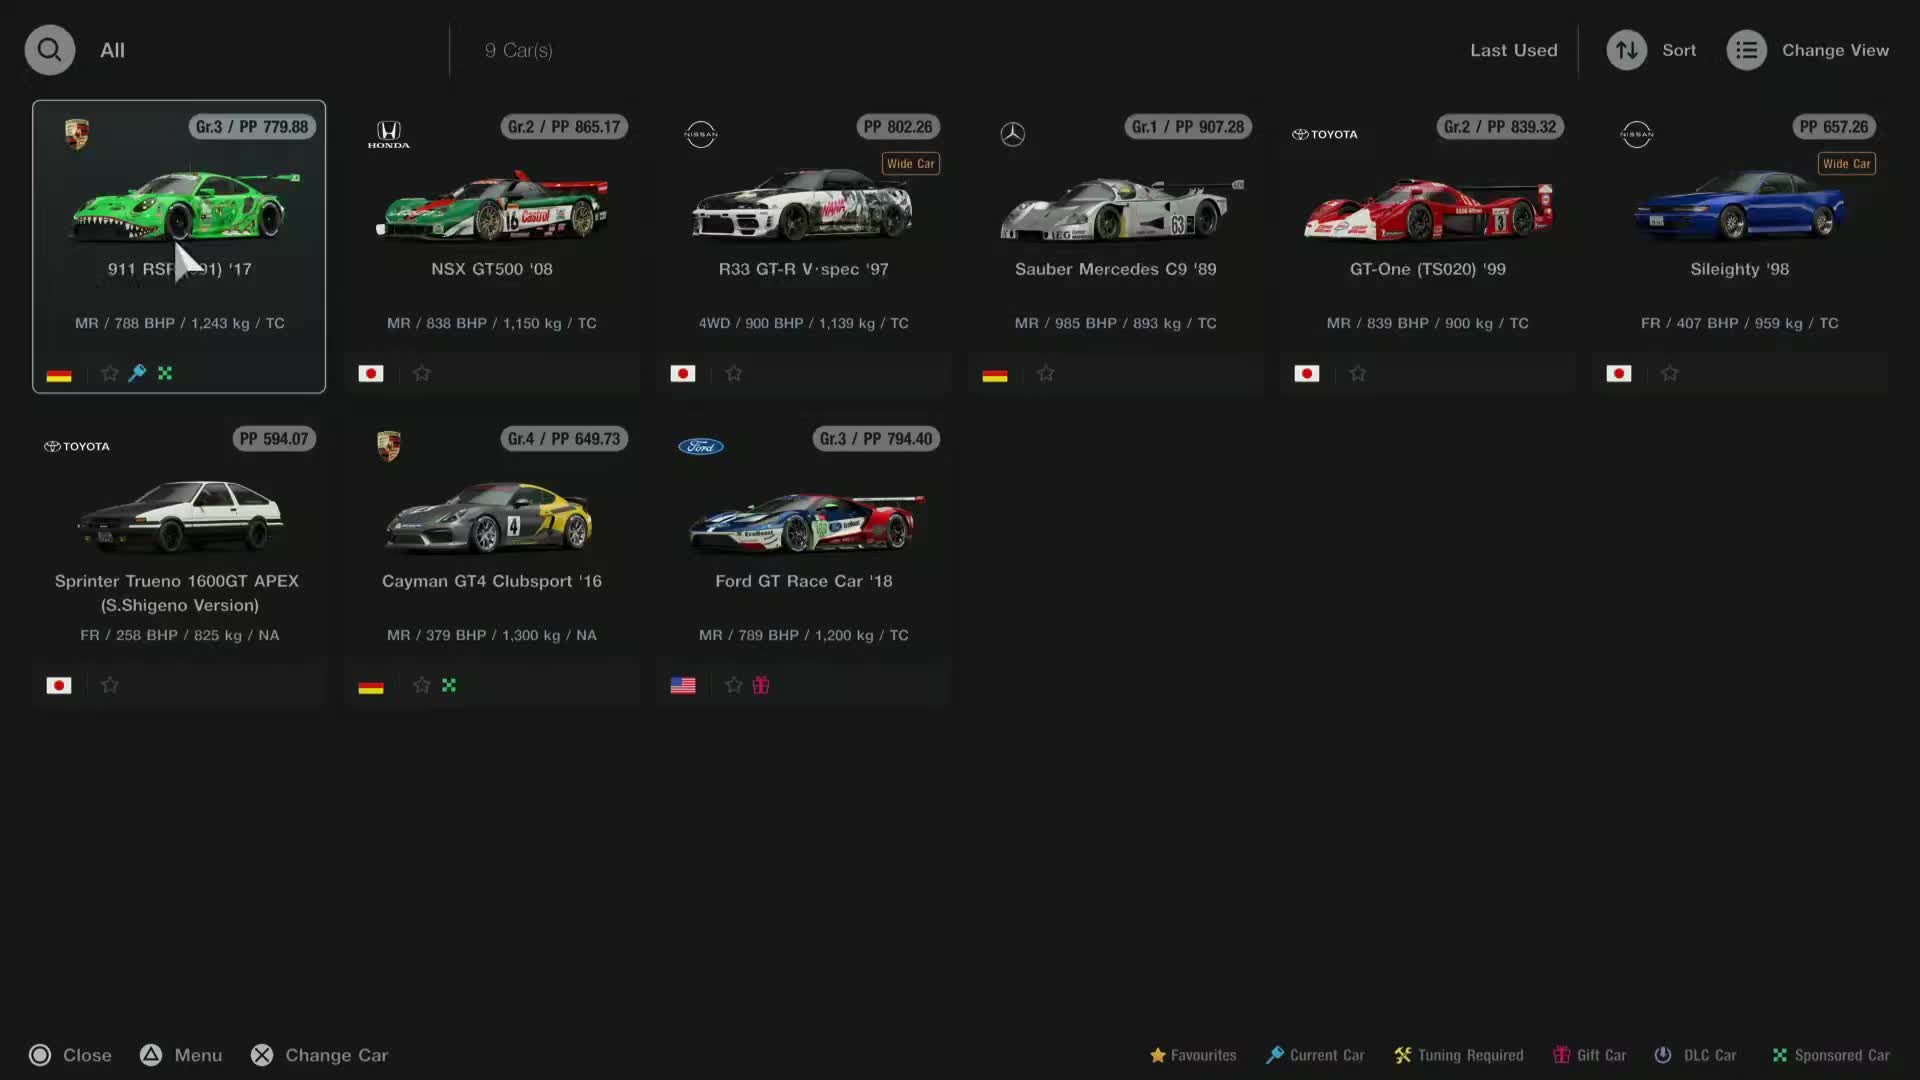
Task: Open the All filter search label
Action: click(112, 50)
